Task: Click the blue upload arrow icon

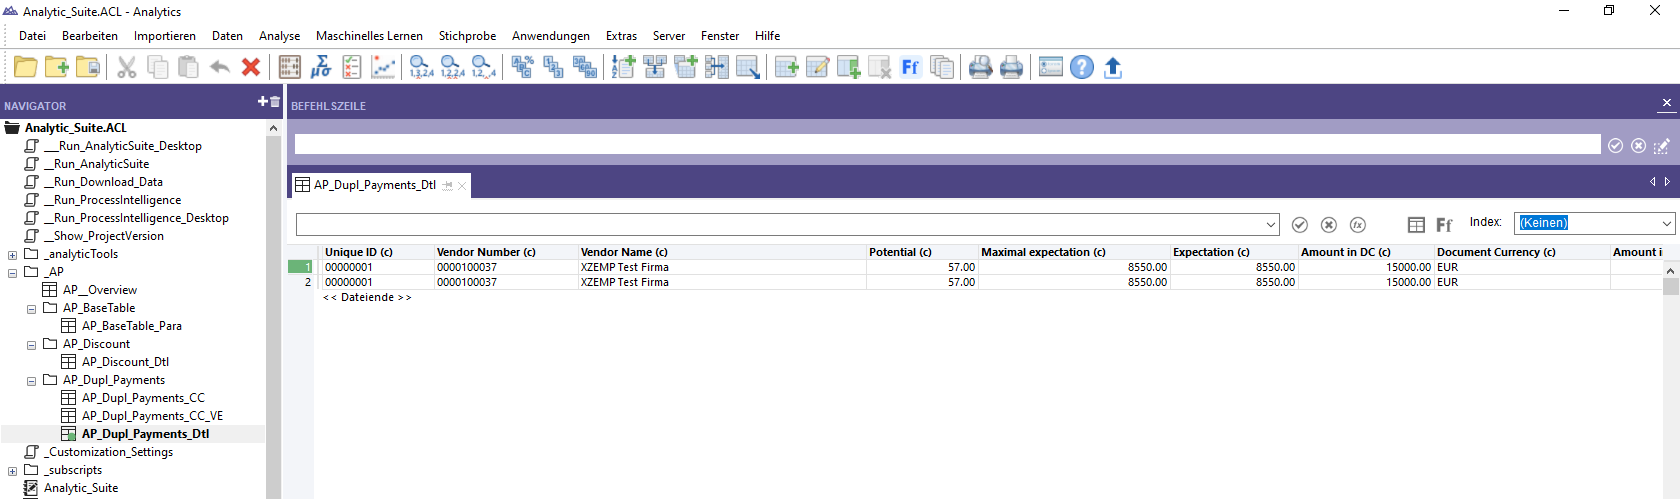Action: [1113, 67]
